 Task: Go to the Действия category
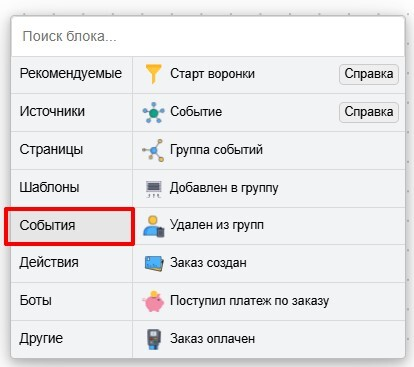(x=72, y=263)
